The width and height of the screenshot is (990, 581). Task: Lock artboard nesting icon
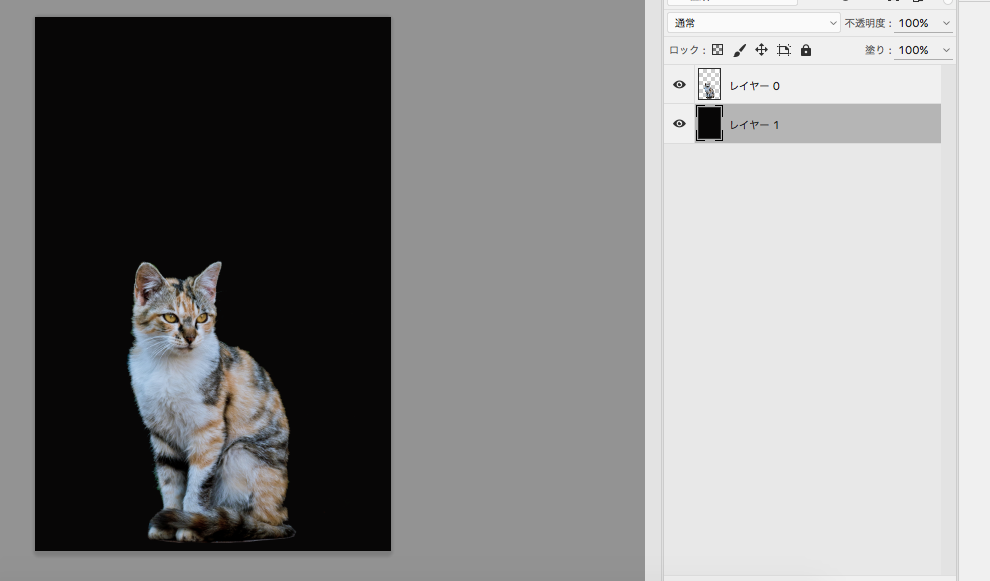tap(784, 50)
